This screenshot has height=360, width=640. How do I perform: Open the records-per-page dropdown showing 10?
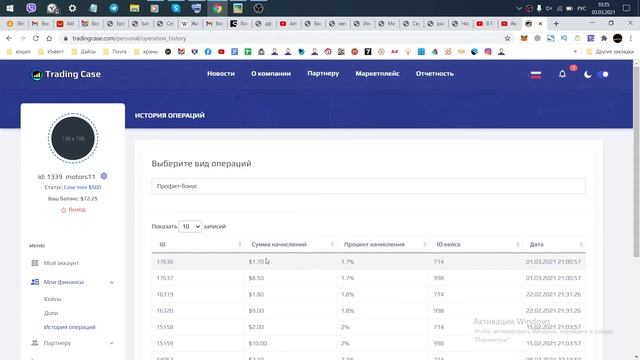190,226
